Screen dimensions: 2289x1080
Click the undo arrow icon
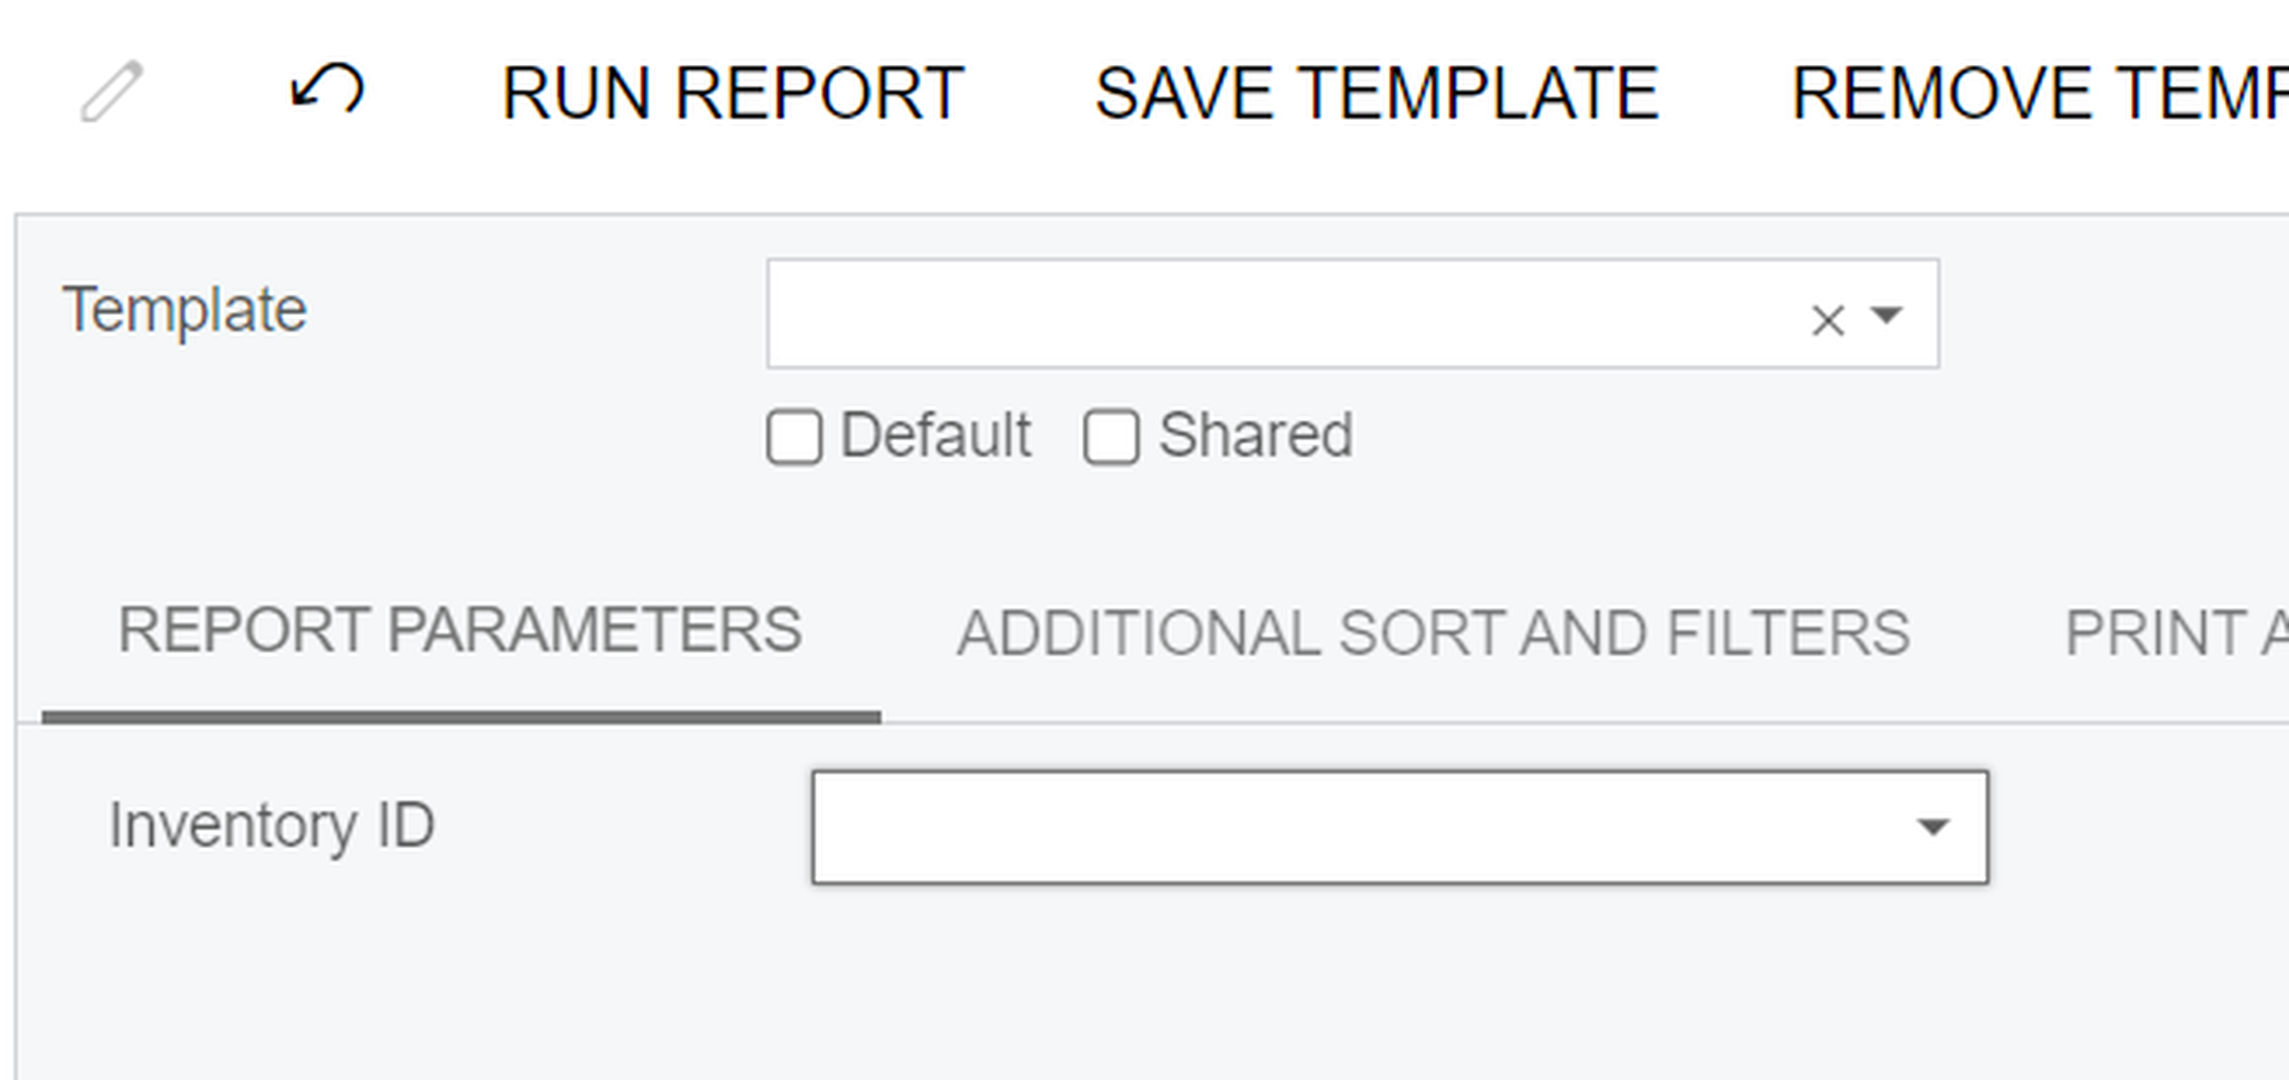click(x=328, y=90)
